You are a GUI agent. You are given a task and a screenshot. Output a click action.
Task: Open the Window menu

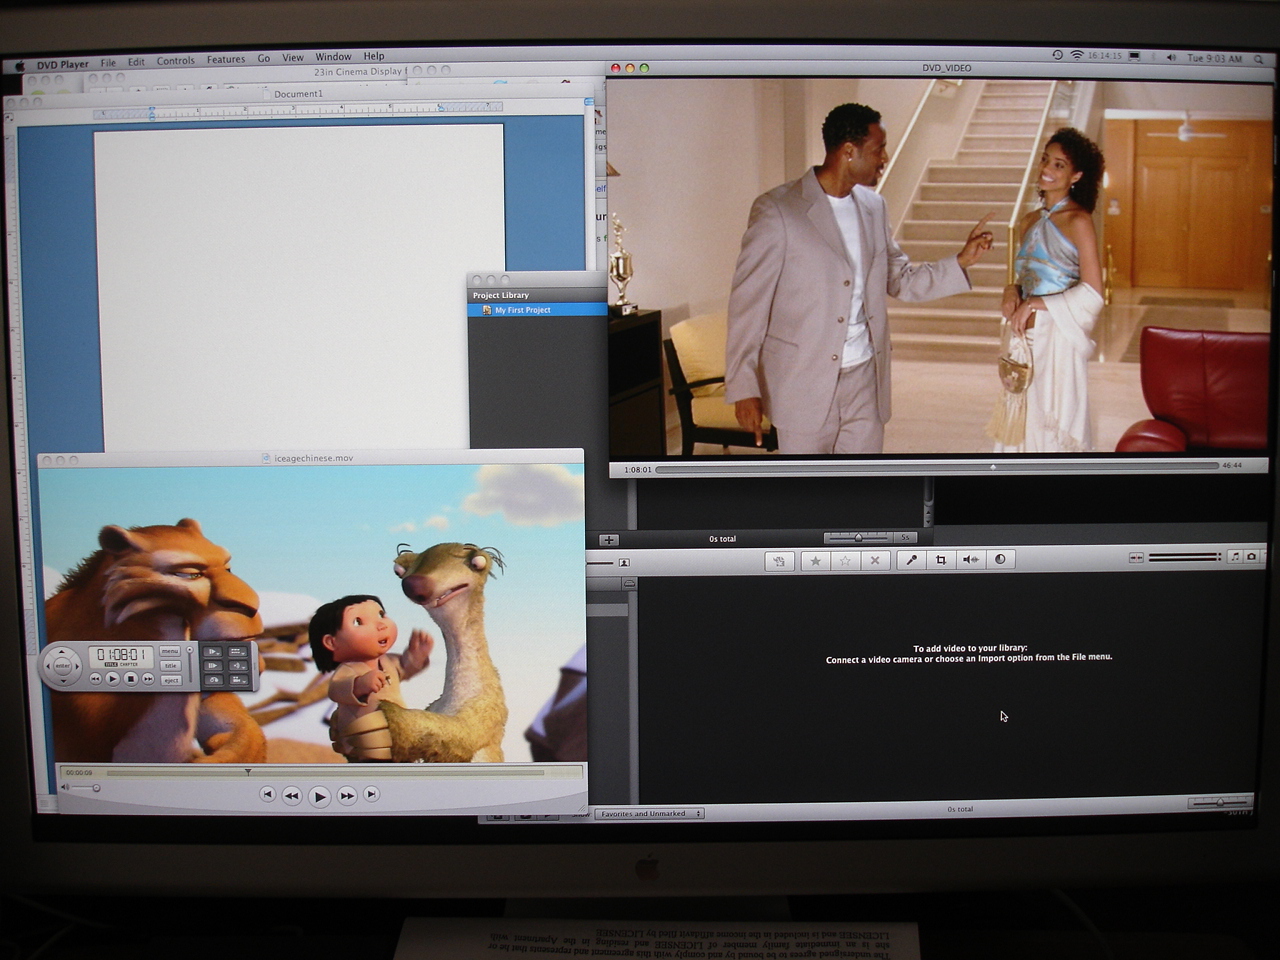tap(334, 57)
